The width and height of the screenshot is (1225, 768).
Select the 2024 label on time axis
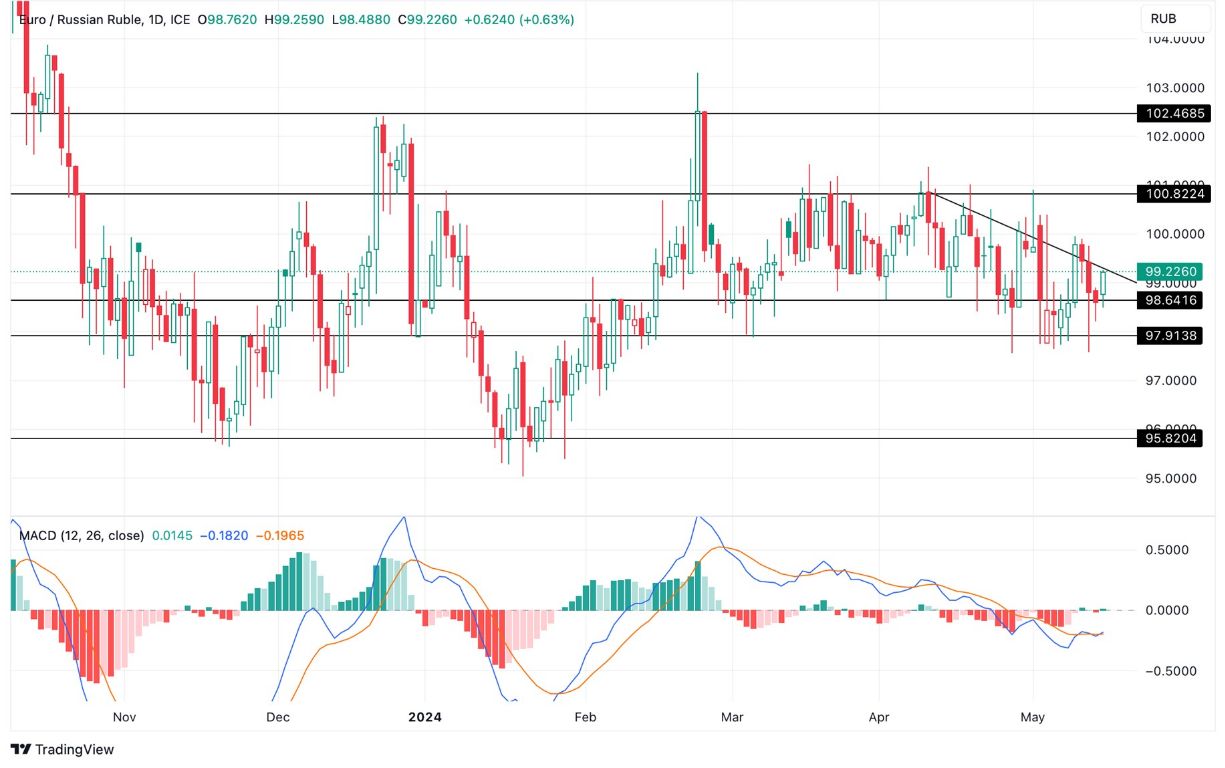pos(425,717)
